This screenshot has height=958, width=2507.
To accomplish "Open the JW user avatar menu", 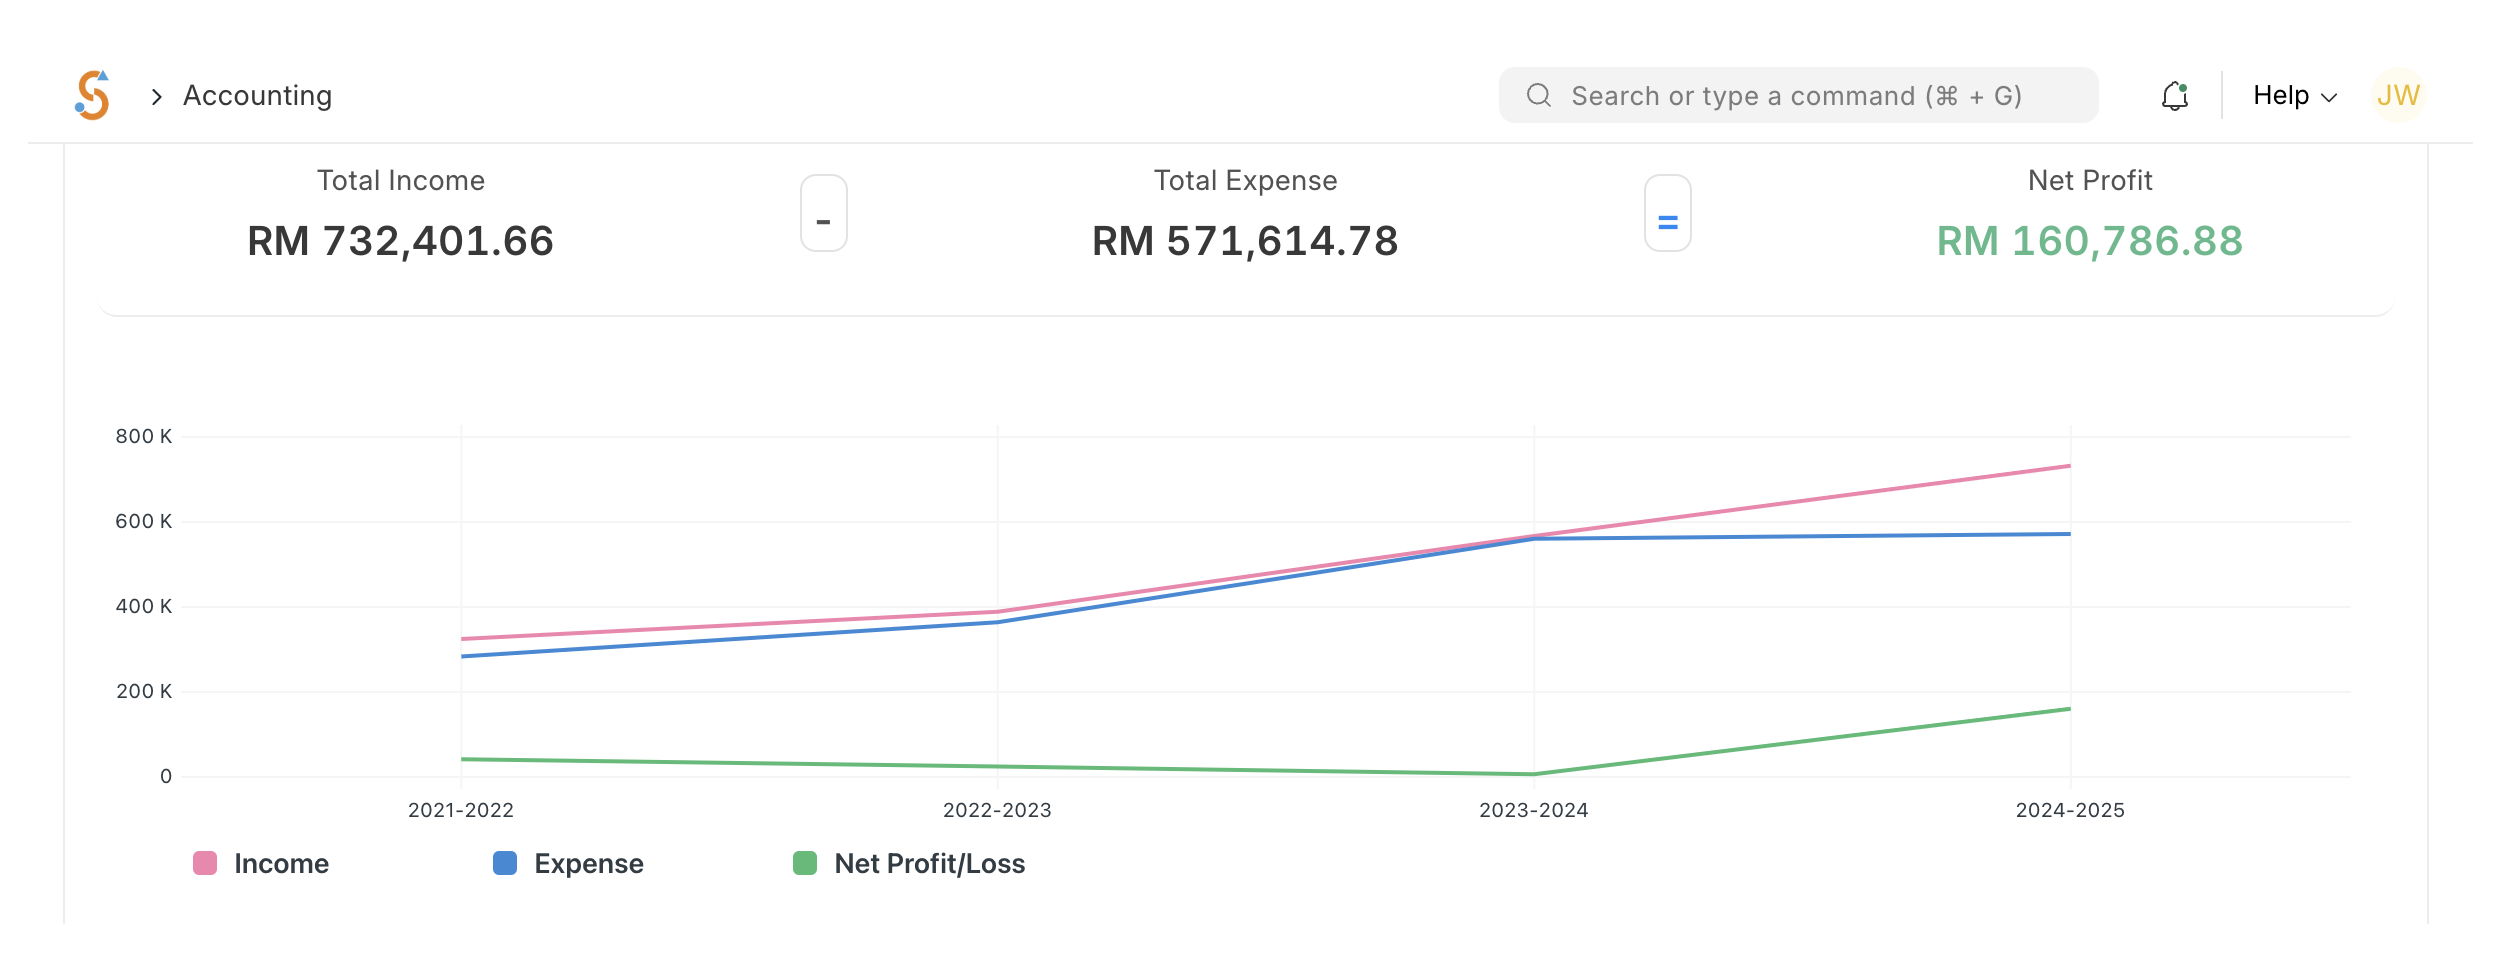I will pyautogui.click(x=2397, y=95).
